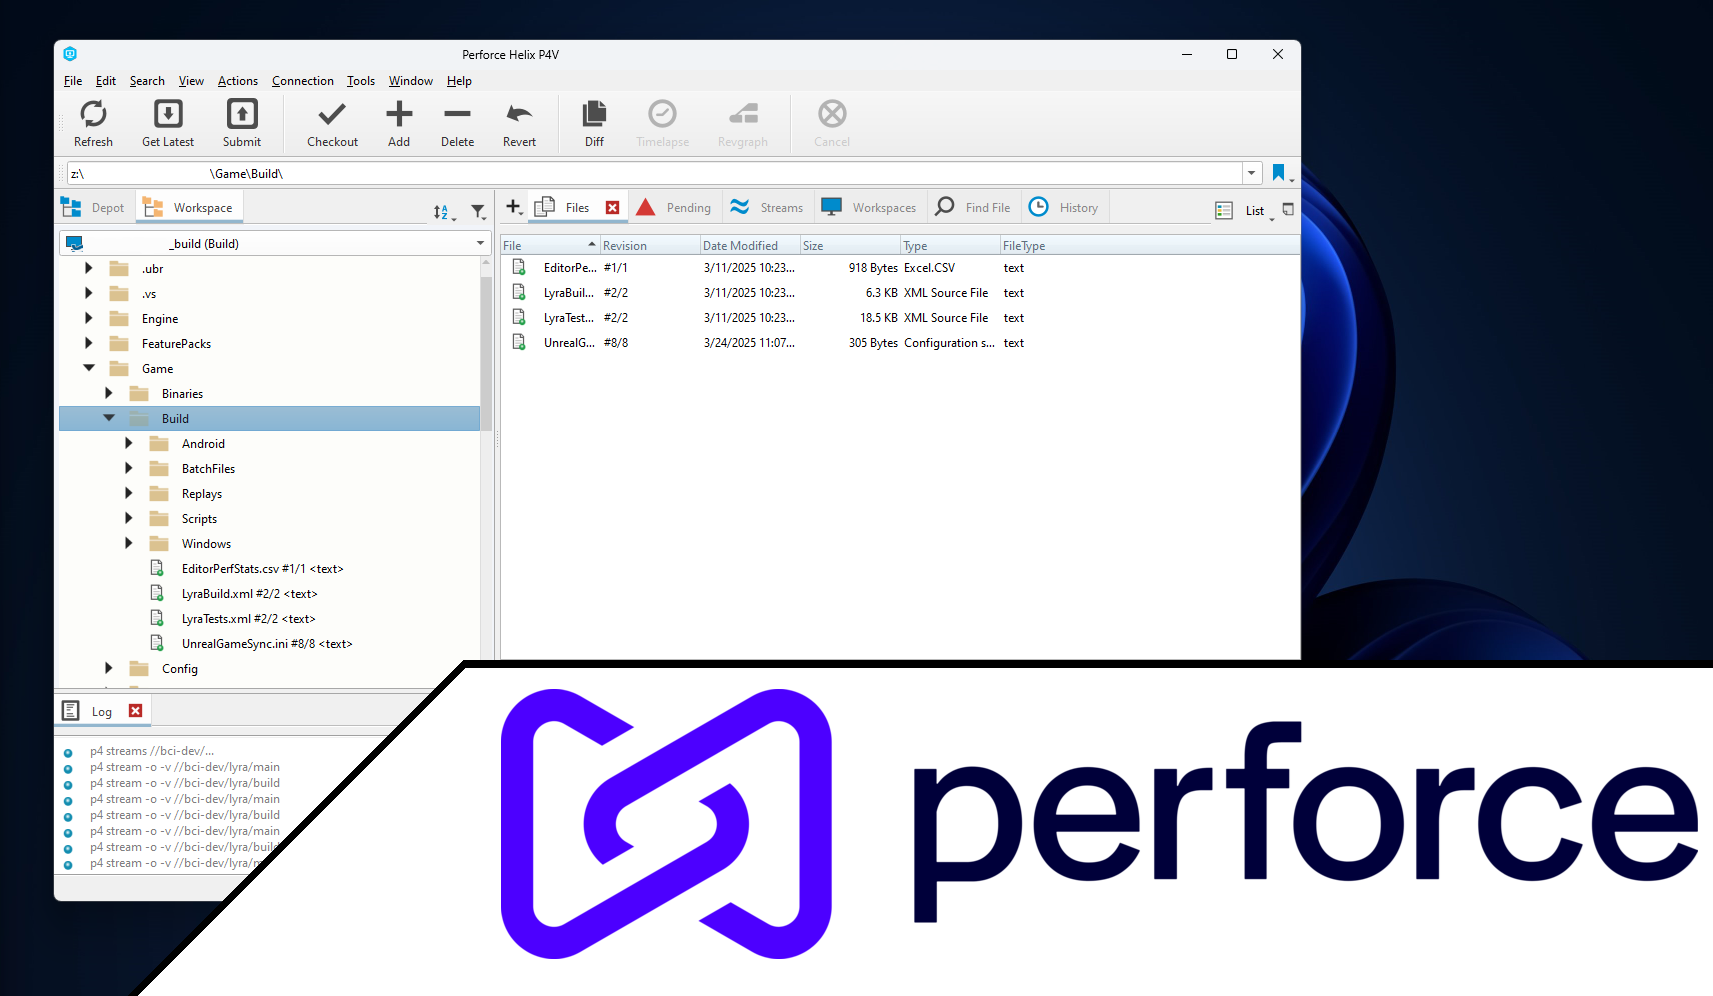Open the Diff tool
The height and width of the screenshot is (996, 1713).
point(594,114)
